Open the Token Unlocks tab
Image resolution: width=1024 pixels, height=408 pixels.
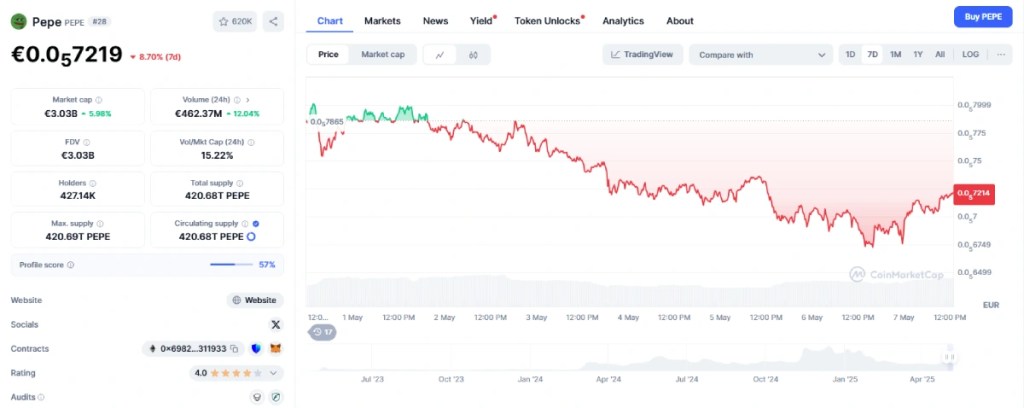tap(547, 21)
